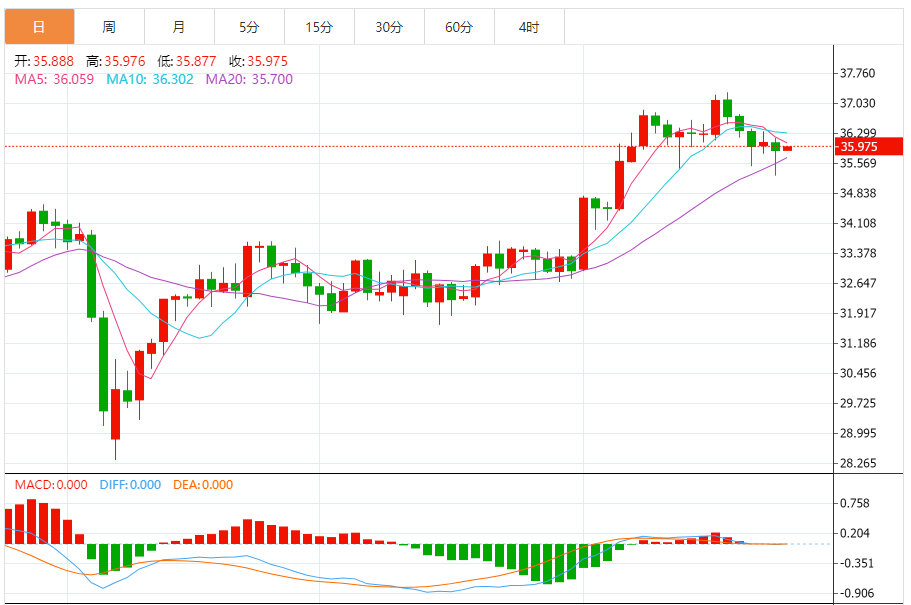Click the 收: 35.975 close price
Image resolution: width=911 pixels, height=605 pixels.
[258, 61]
